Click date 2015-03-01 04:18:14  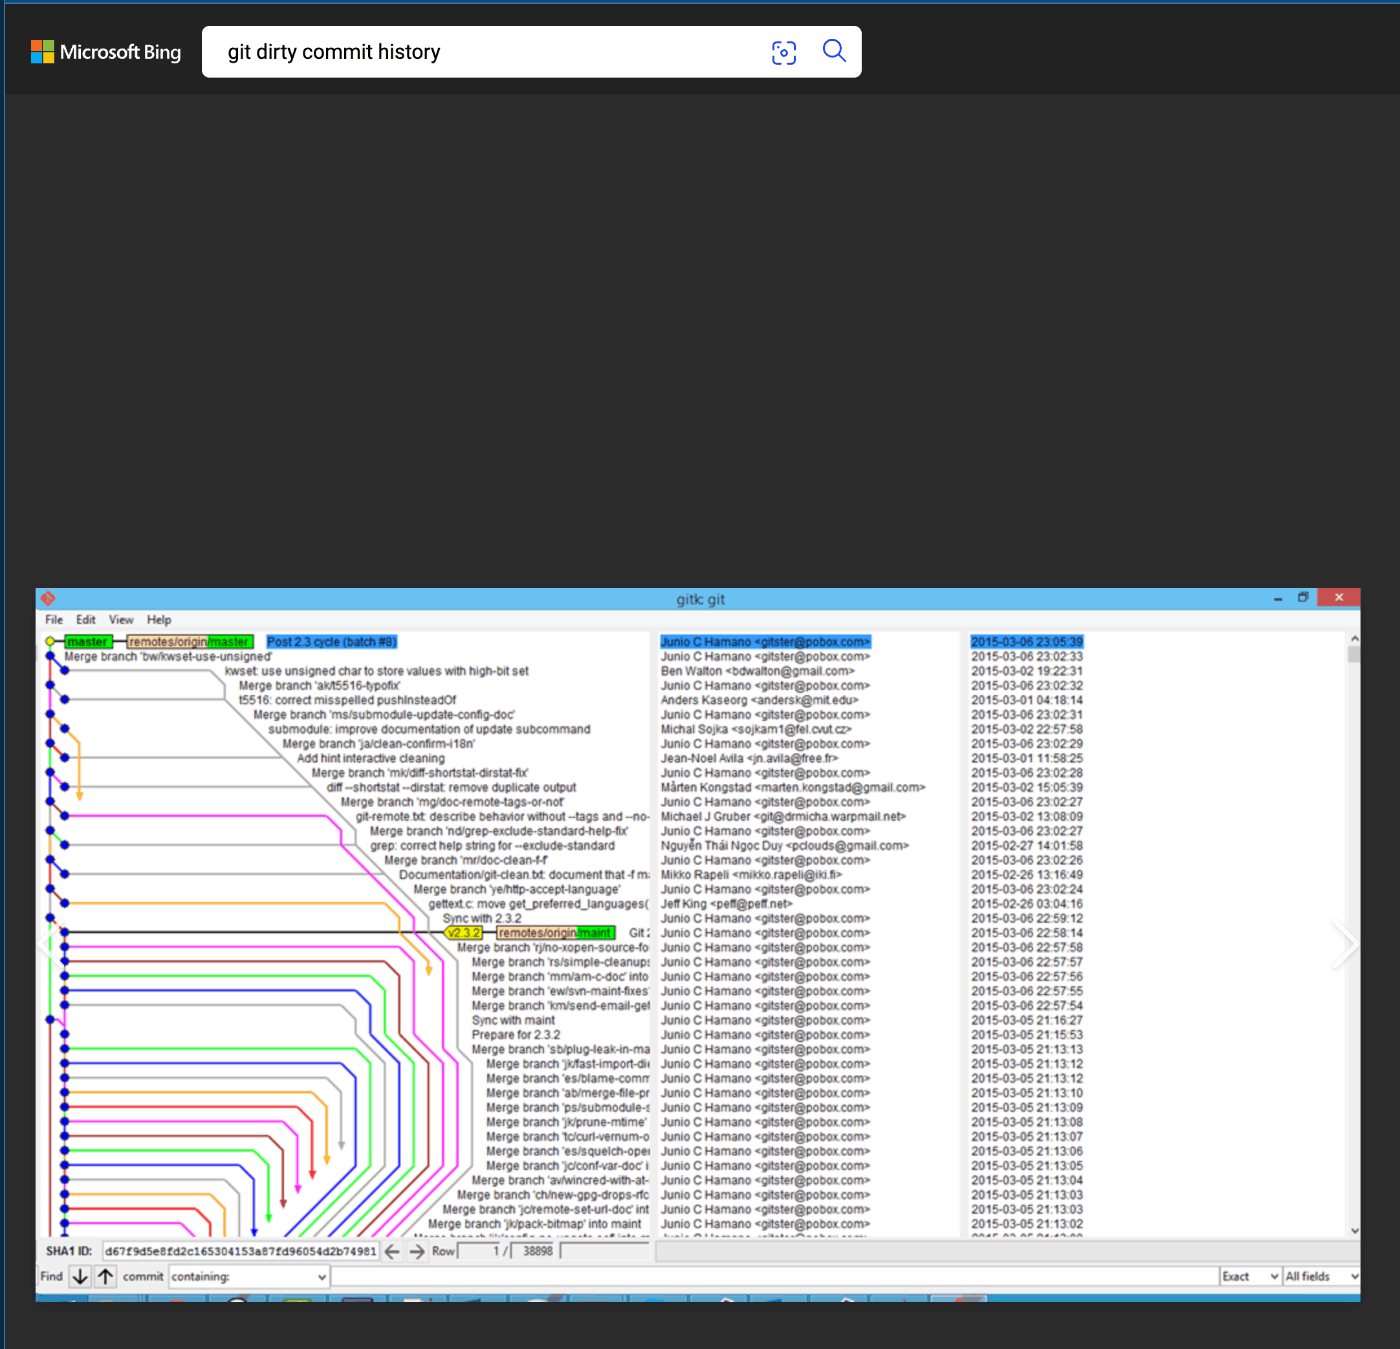click(1027, 700)
